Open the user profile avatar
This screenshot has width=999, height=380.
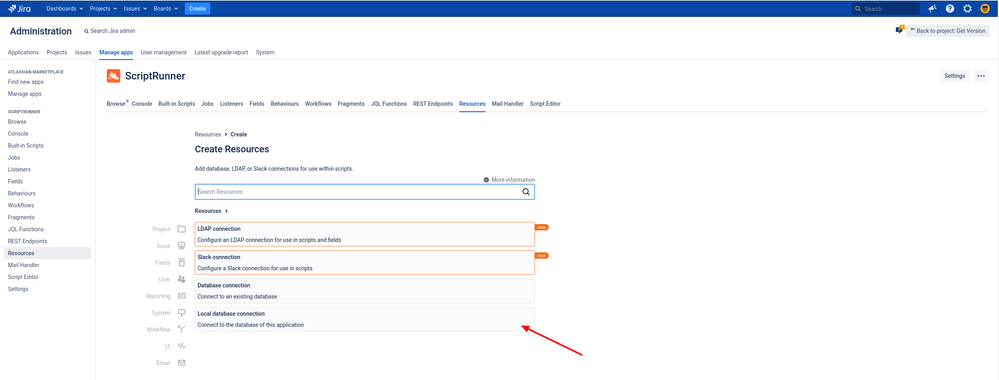pyautogui.click(x=984, y=9)
